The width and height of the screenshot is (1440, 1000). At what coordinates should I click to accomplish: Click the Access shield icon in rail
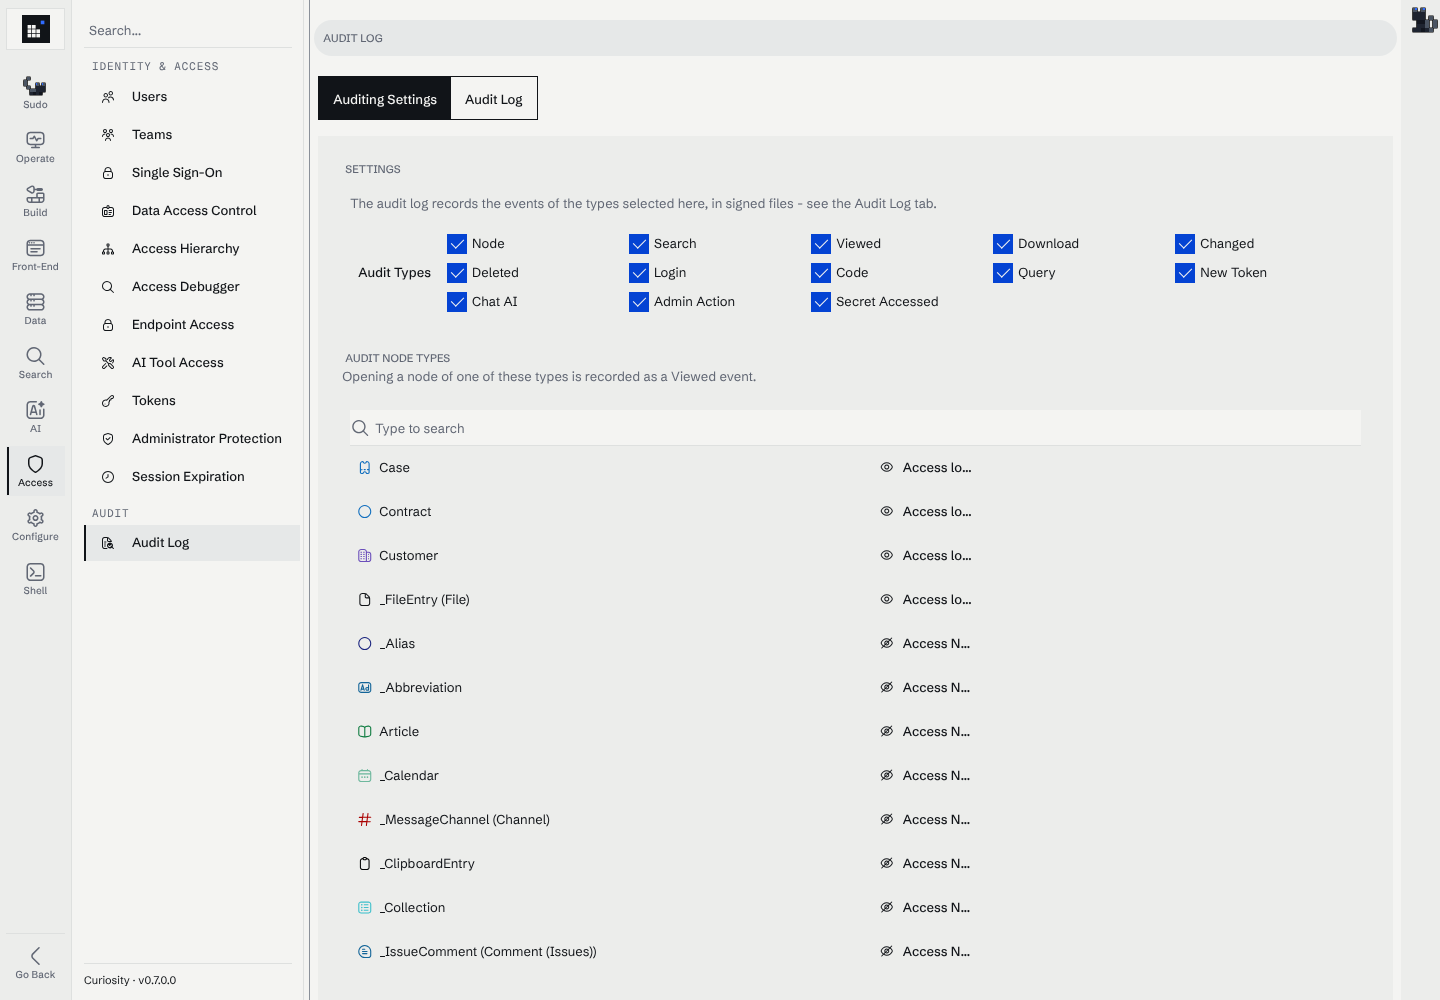(x=35, y=464)
